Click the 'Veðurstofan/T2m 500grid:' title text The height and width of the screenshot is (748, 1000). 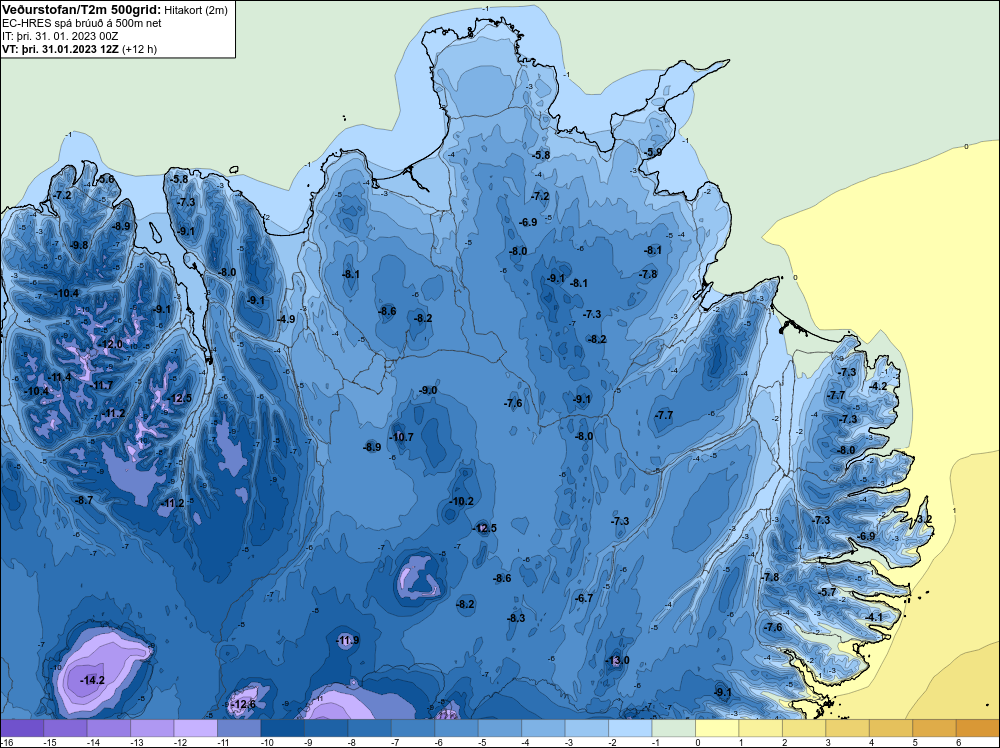pos(82,10)
